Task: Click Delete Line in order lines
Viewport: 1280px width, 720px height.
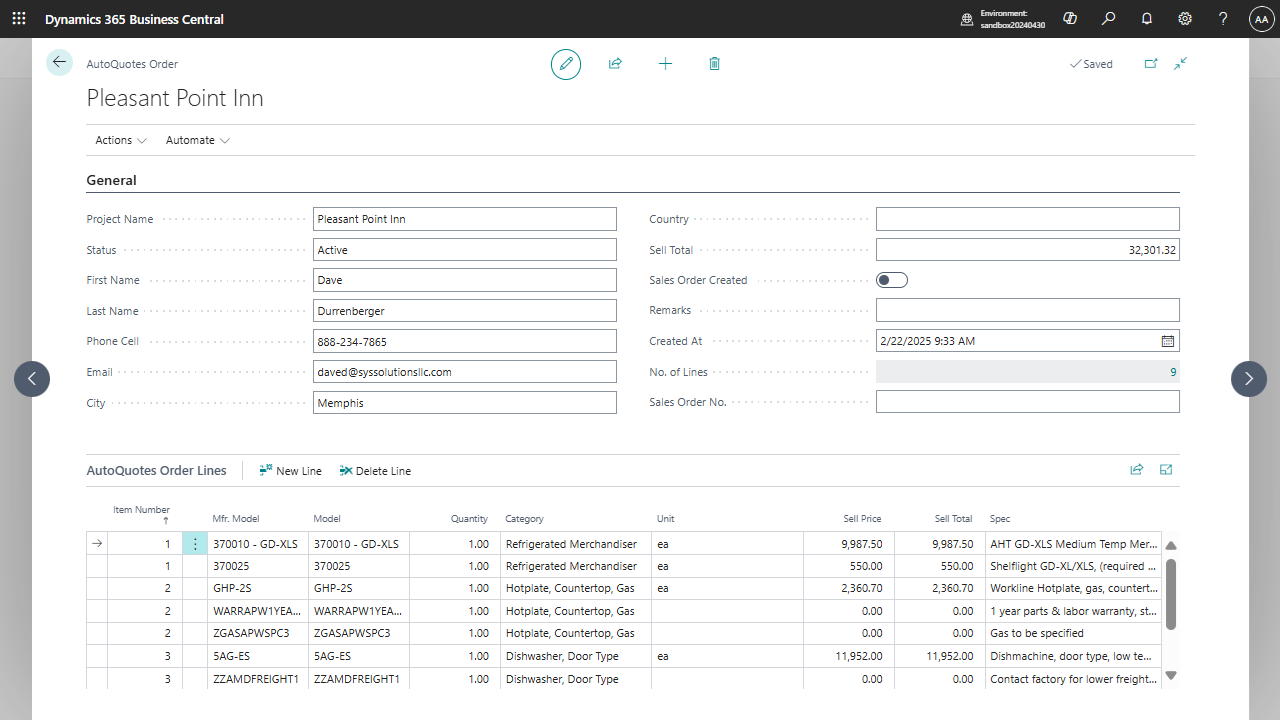Action: pyautogui.click(x=375, y=471)
